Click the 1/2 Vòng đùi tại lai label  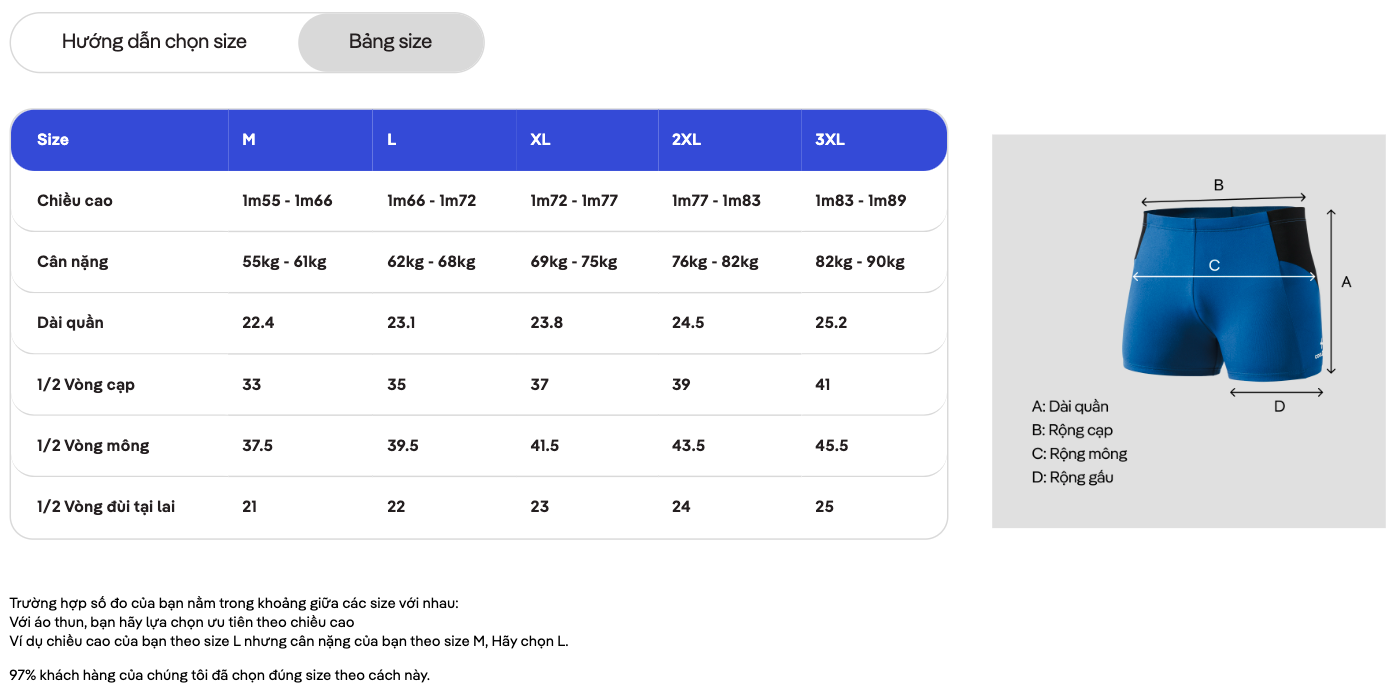[106, 507]
